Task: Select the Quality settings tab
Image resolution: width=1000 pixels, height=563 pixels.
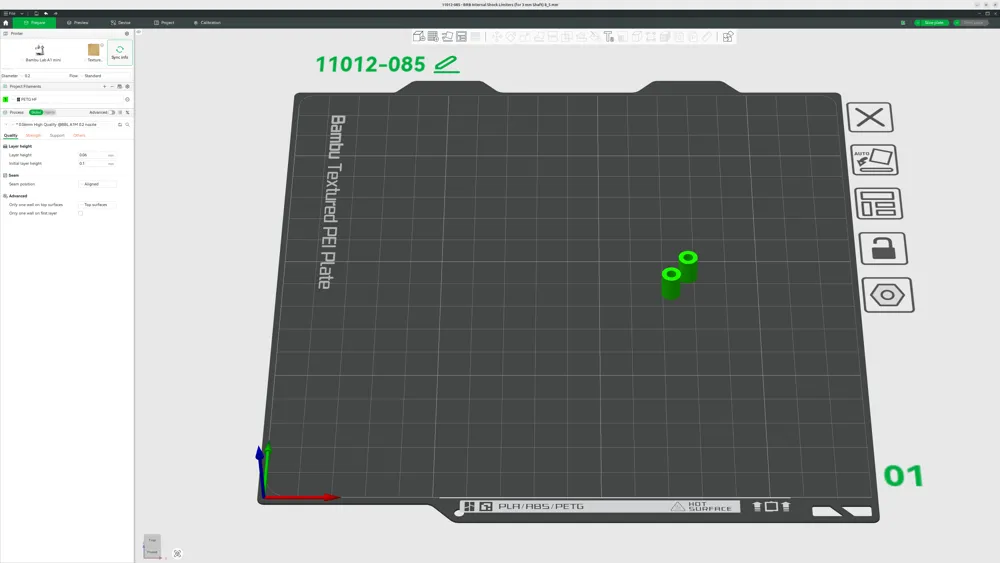Action: tap(11, 136)
